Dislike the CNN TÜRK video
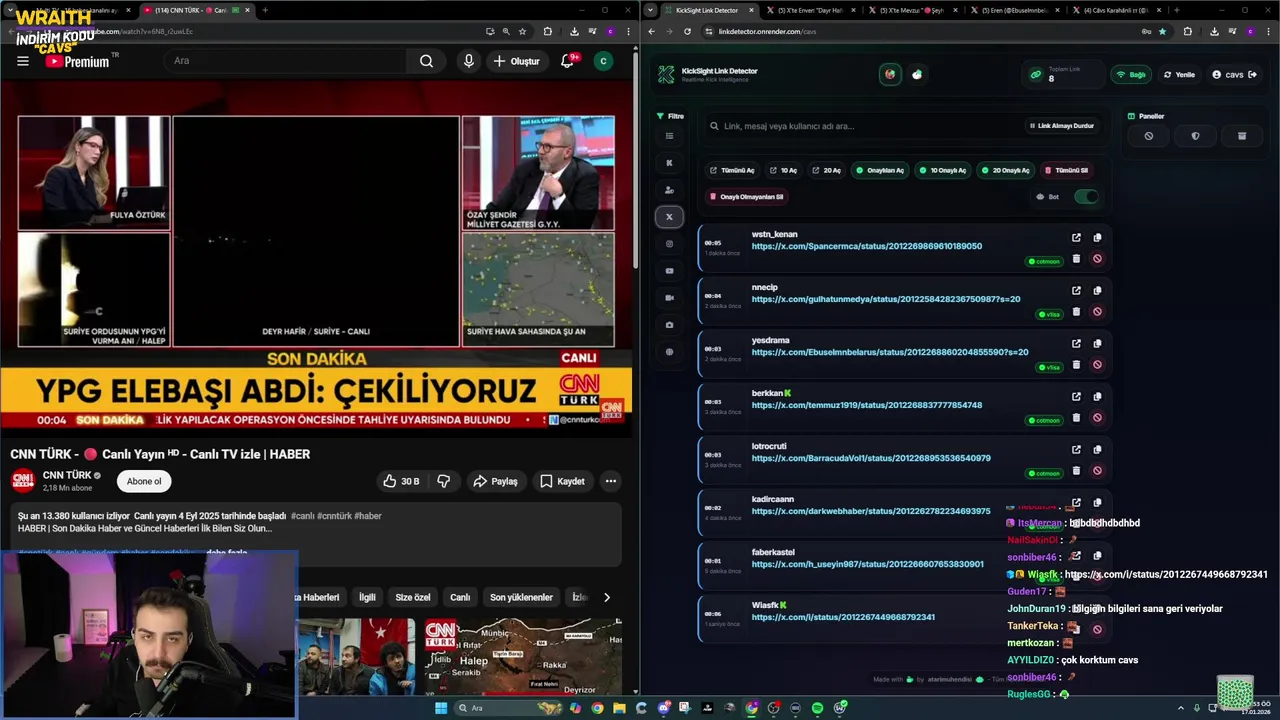1280x720 pixels. 443,481
